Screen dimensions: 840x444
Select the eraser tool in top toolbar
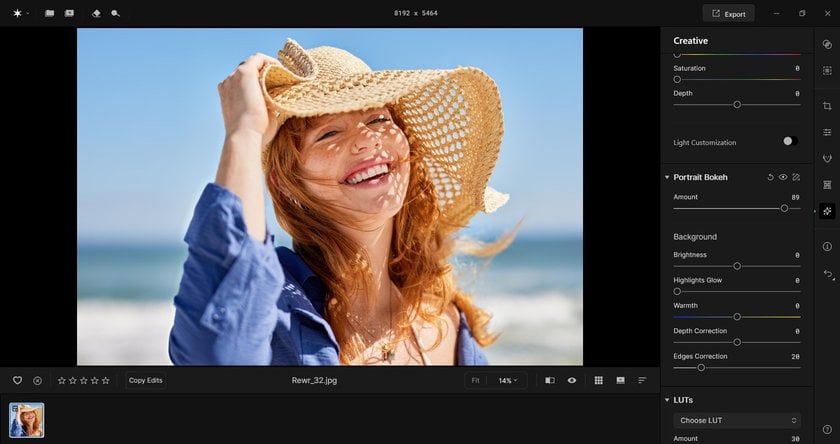click(x=96, y=13)
